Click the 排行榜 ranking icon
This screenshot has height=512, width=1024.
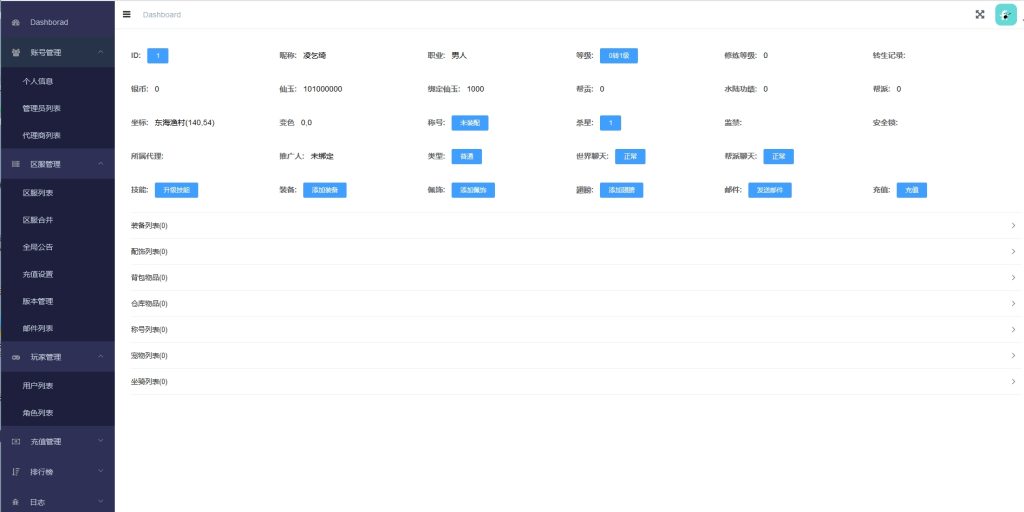(x=15, y=470)
